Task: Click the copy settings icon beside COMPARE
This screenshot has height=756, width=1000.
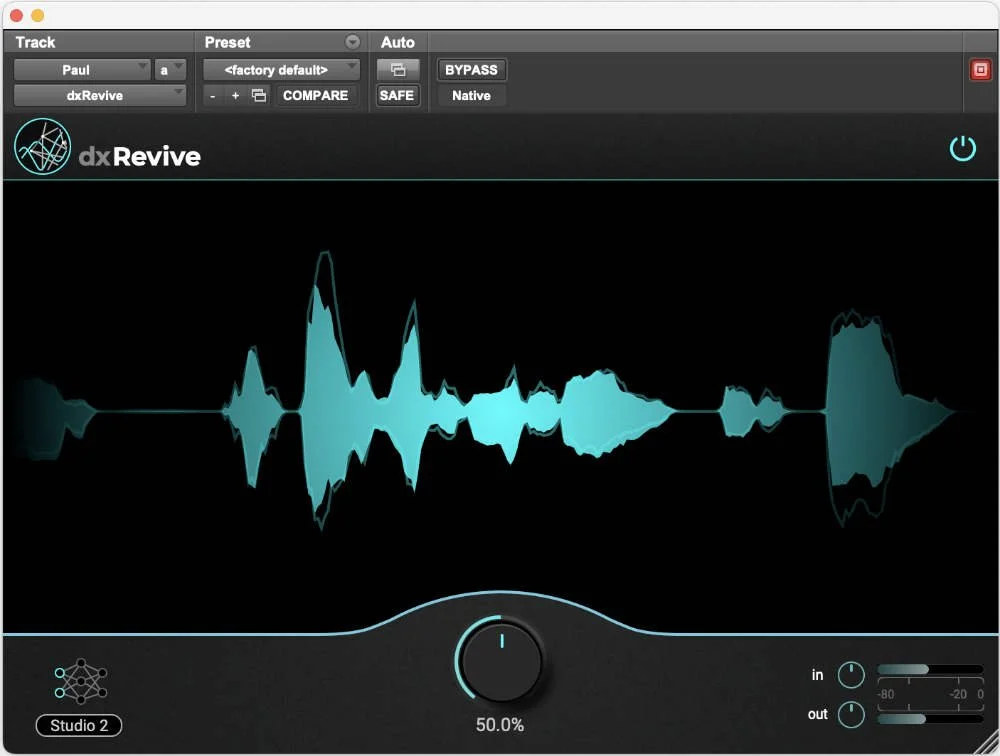Action: pos(259,95)
